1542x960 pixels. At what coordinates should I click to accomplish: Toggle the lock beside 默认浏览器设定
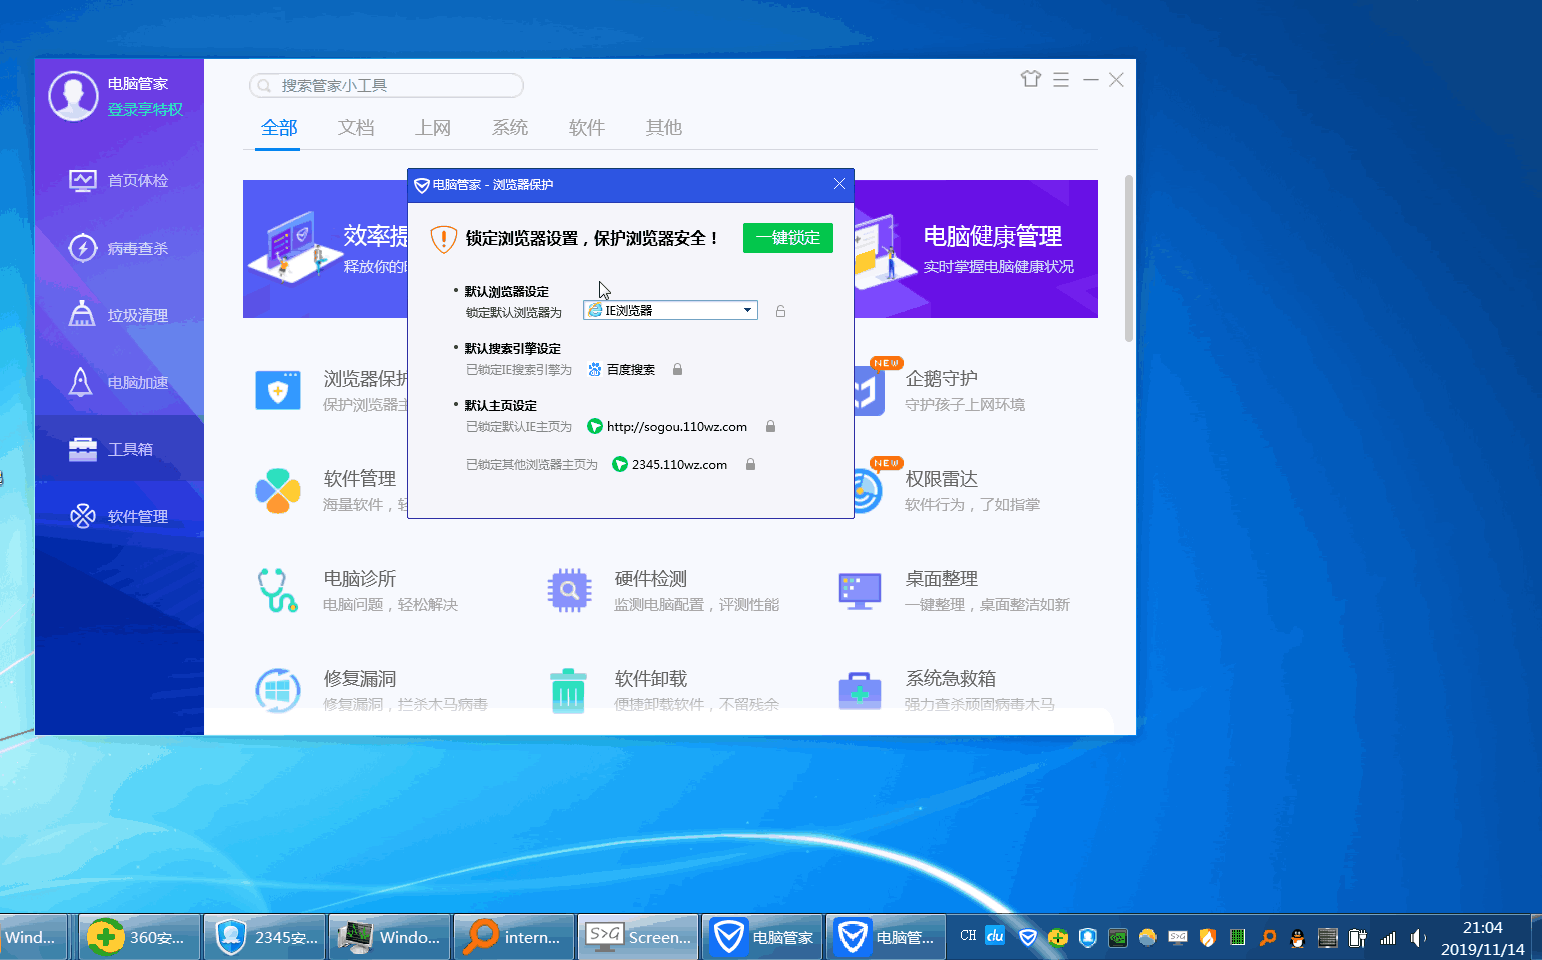click(780, 310)
